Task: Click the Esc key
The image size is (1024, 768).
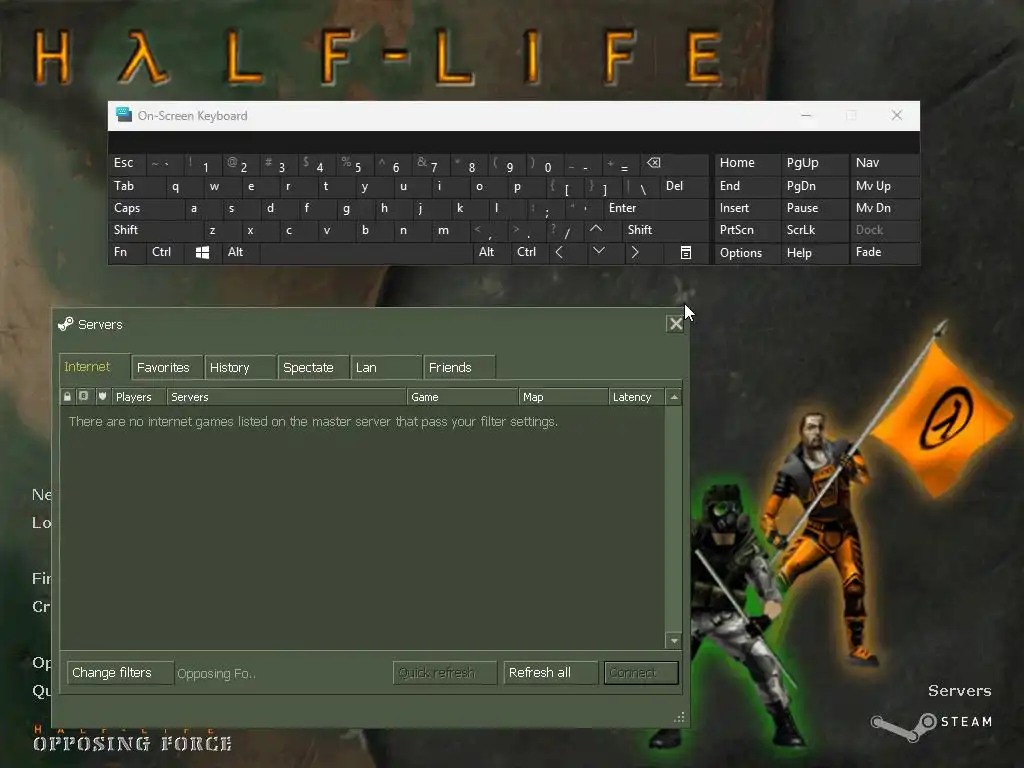Action: (x=127, y=163)
